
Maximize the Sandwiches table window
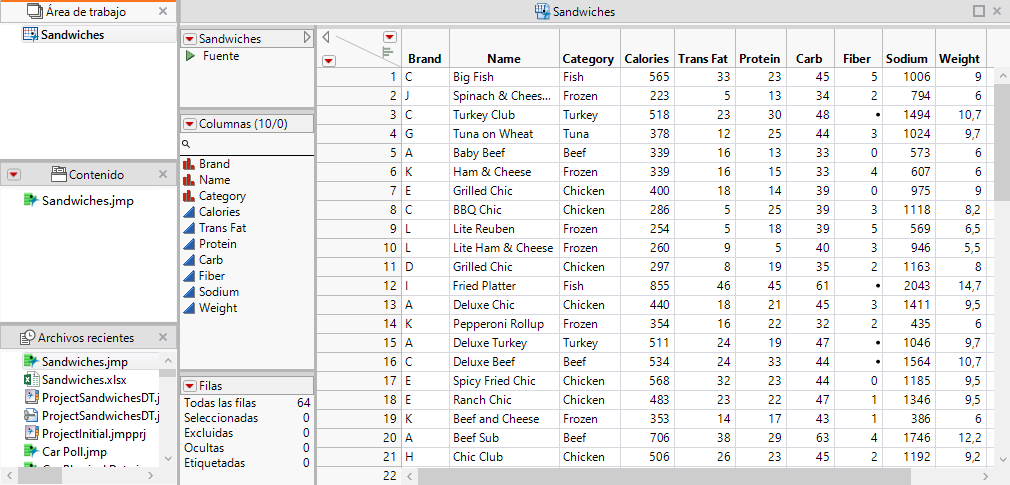click(x=978, y=12)
